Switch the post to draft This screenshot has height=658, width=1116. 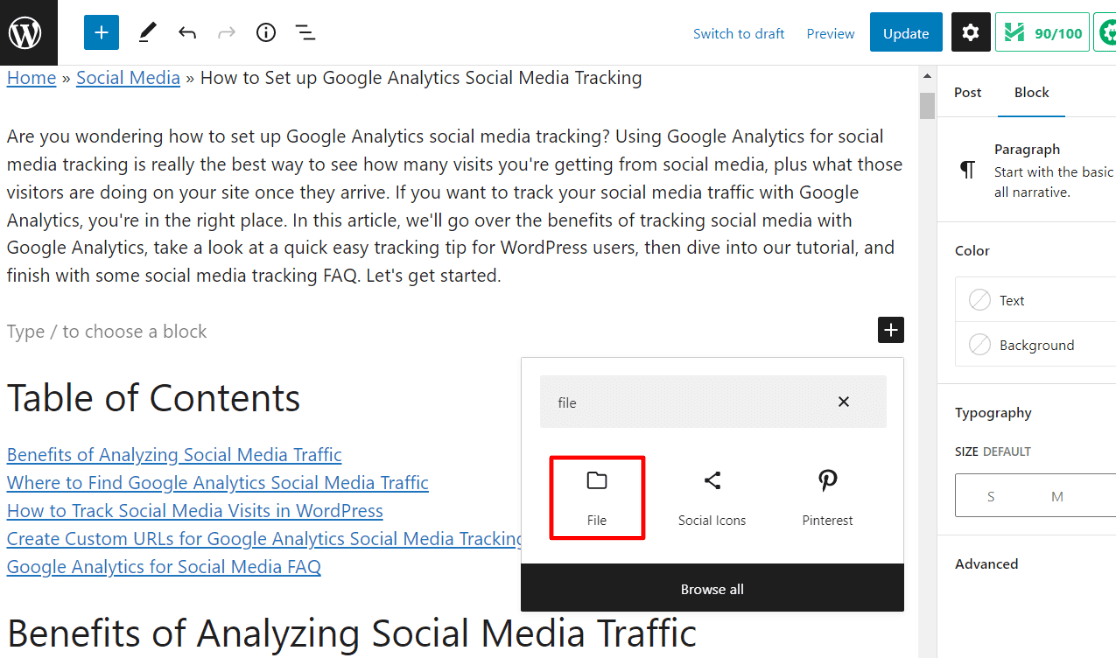739,33
